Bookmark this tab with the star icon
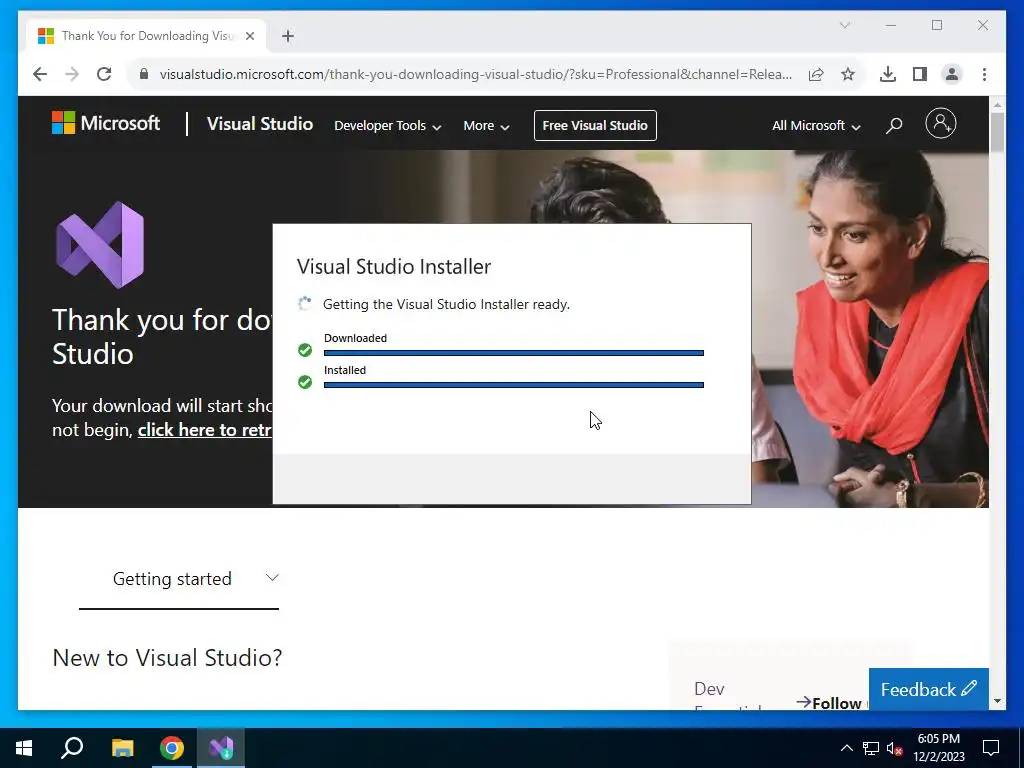Screen dimensions: 1024x768 pos(848,74)
